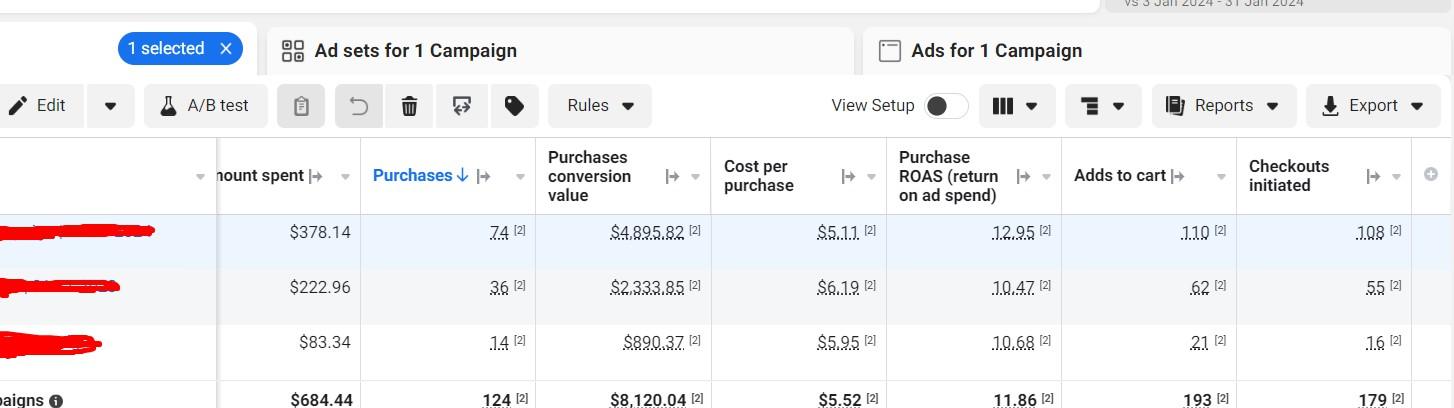This screenshot has height=408, width=1454.
Task: Click the 14 purchases value
Action: [x=499, y=344]
